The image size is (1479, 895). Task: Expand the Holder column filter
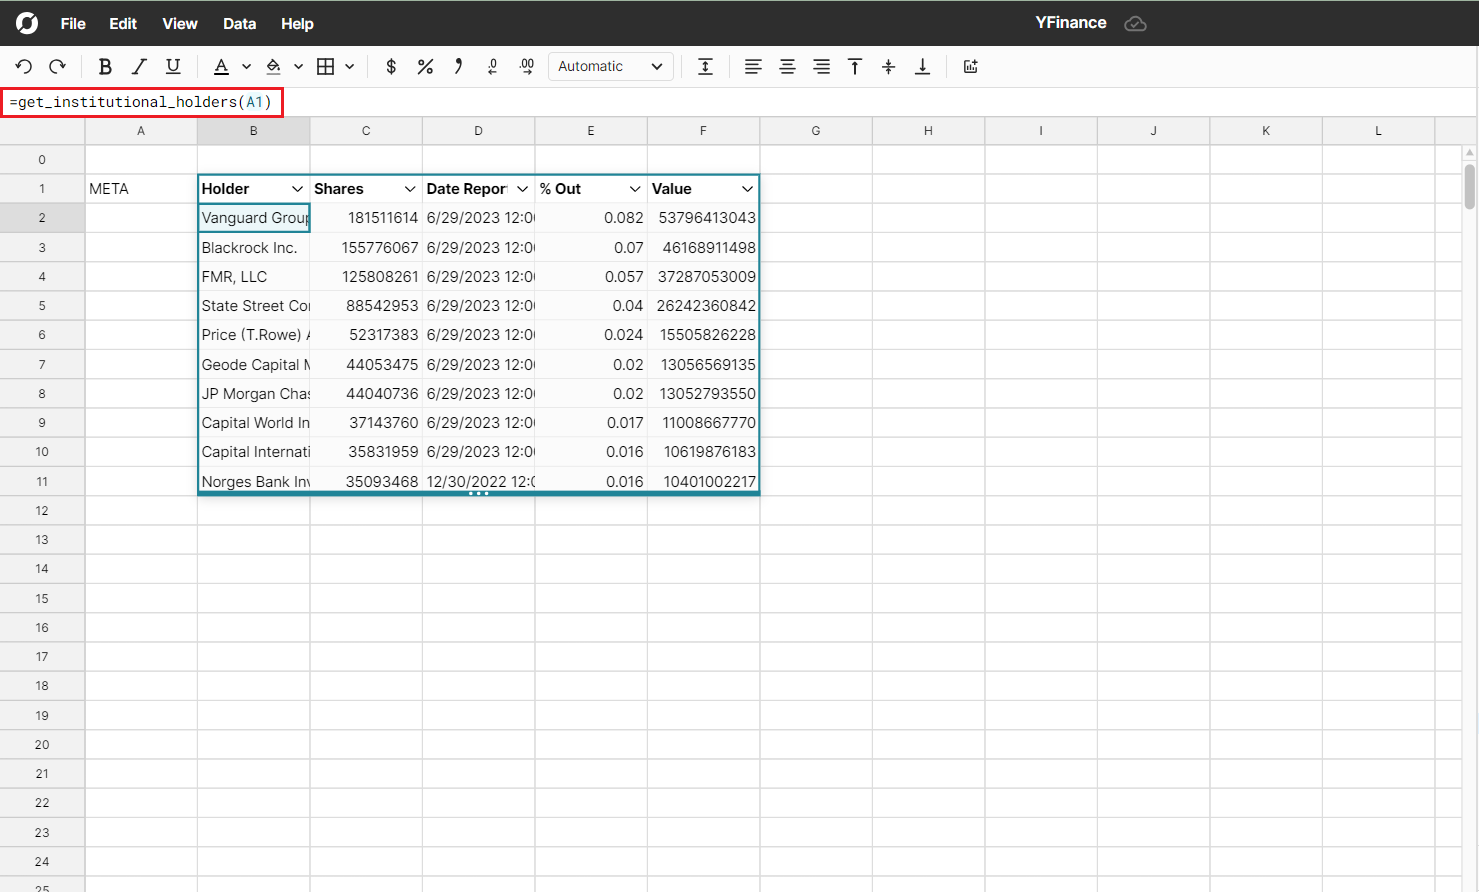297,189
